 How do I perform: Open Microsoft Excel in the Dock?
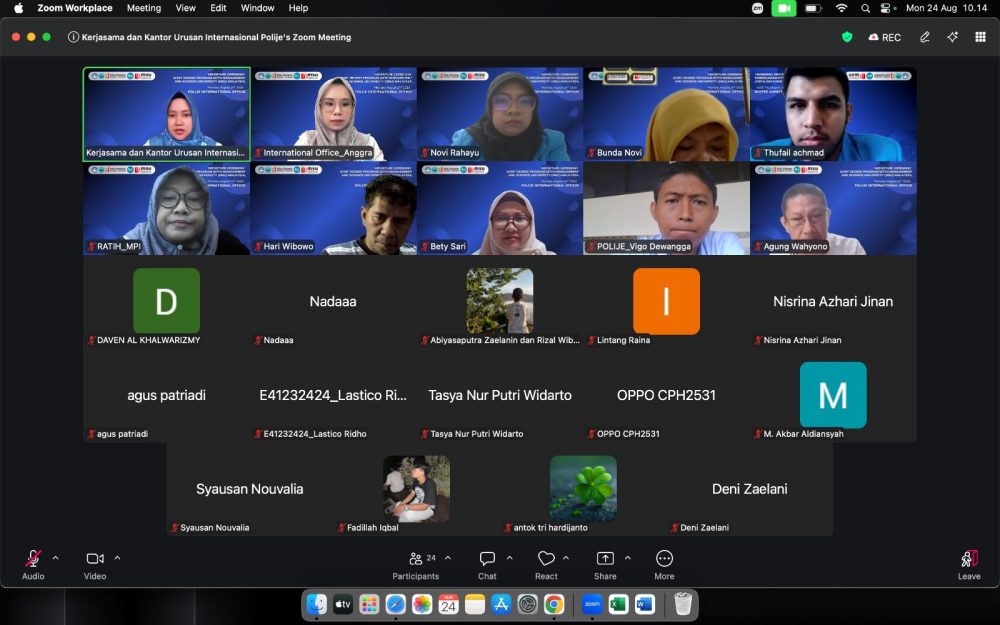(x=618, y=603)
